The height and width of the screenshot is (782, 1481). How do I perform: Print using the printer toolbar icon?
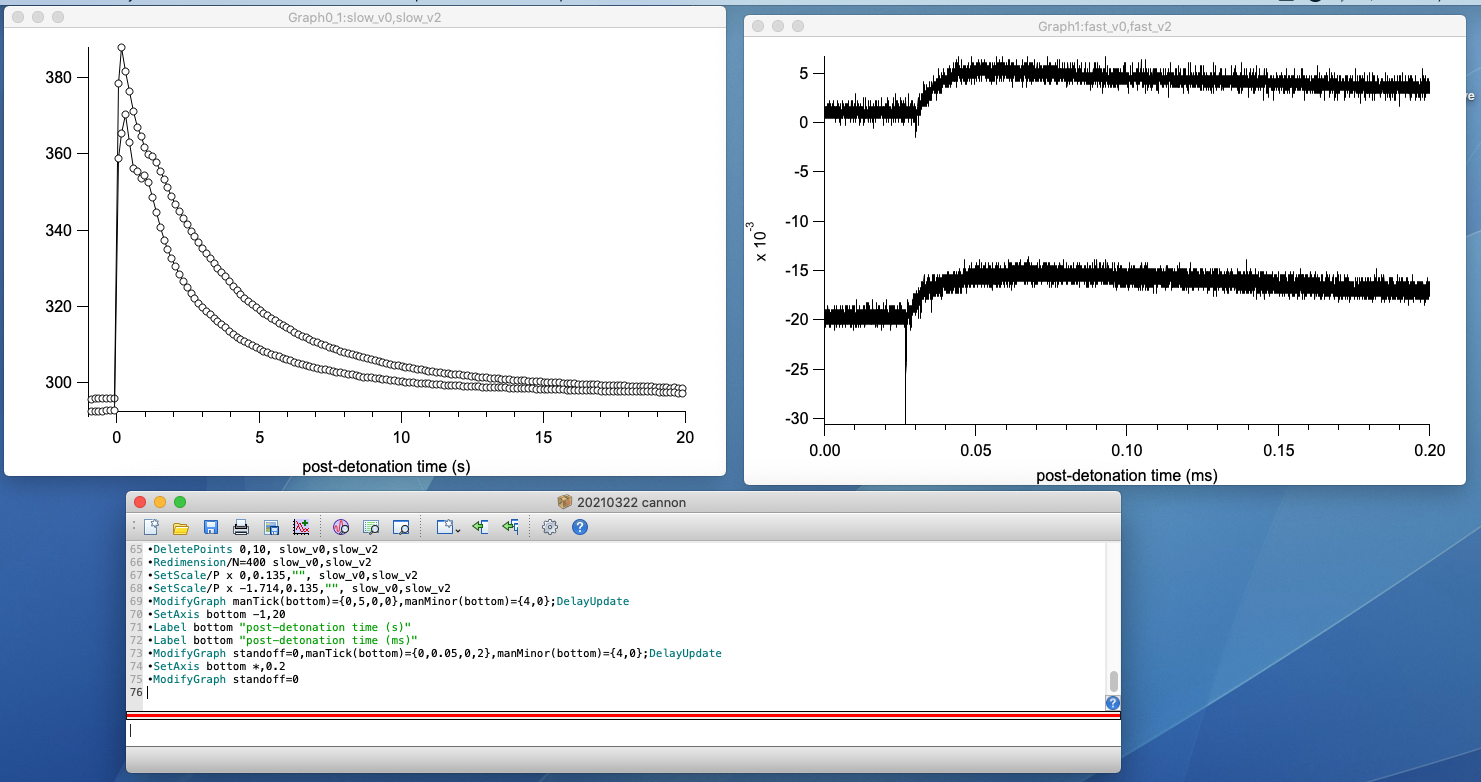coord(241,527)
